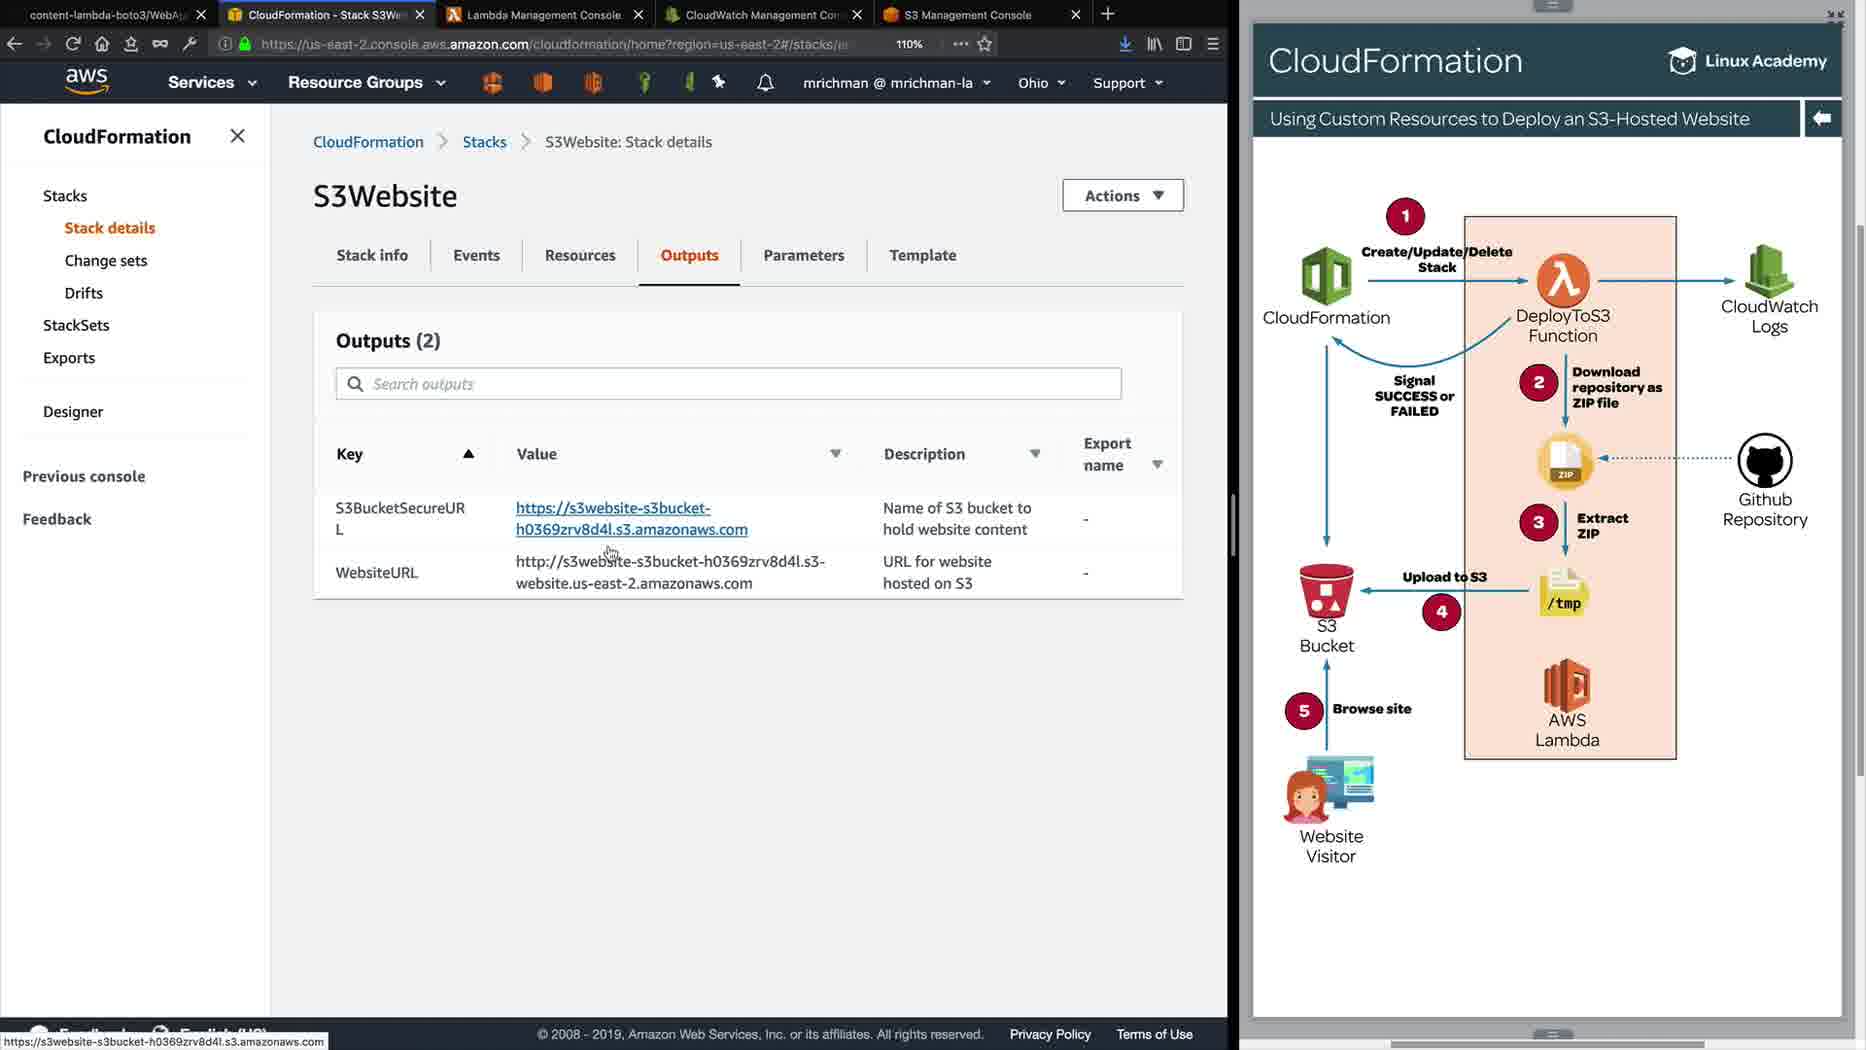Open the S3BucketSecureURL https link
This screenshot has height=1050, width=1866.
coord(632,519)
